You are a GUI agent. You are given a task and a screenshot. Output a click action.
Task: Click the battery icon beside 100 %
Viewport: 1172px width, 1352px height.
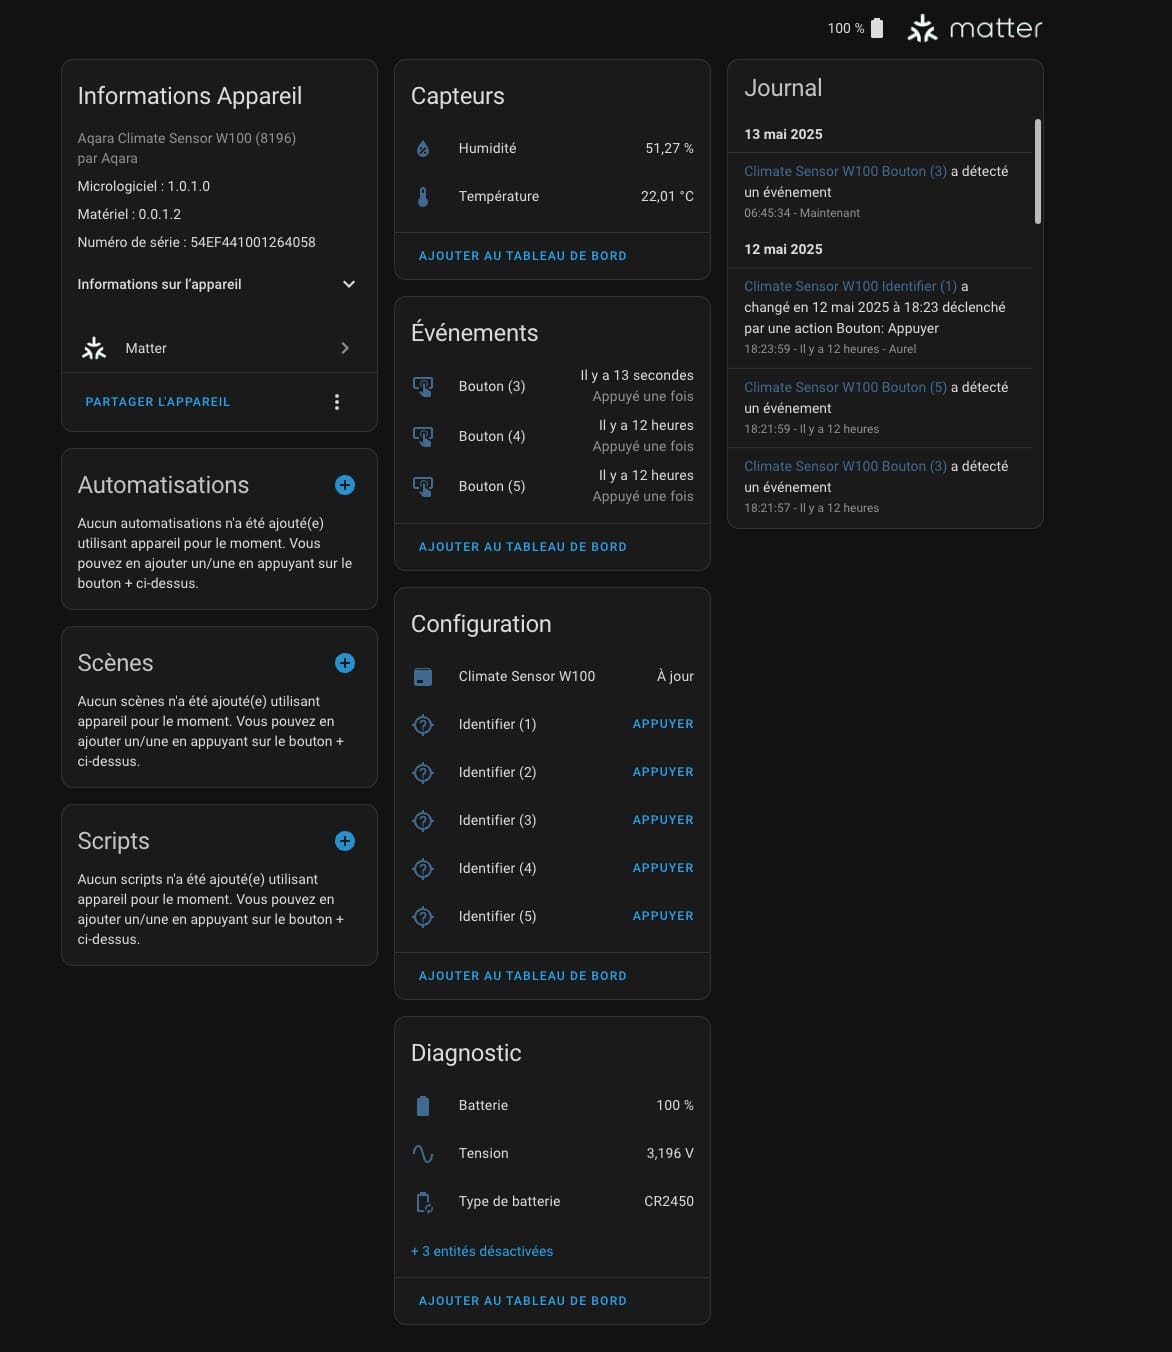[877, 28]
